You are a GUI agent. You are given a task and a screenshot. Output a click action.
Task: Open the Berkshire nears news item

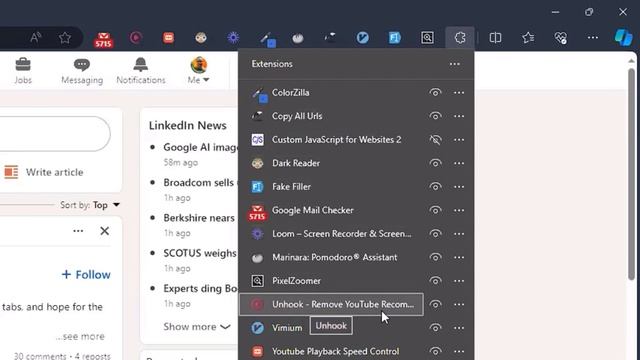pos(199,218)
